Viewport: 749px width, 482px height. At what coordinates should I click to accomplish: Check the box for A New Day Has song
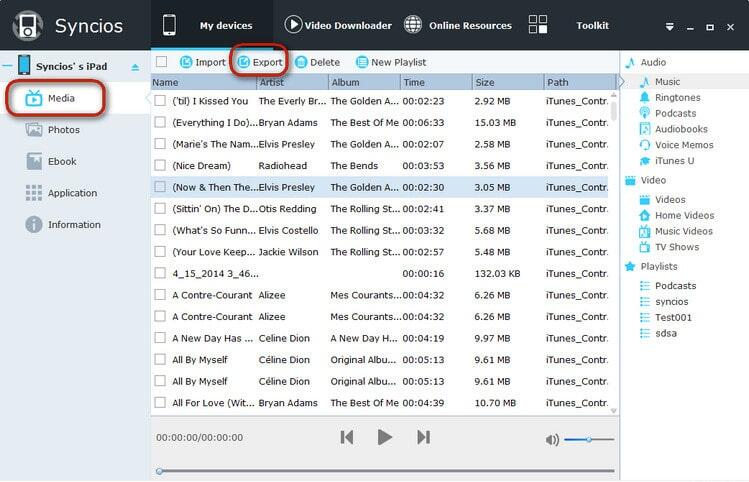coord(160,338)
